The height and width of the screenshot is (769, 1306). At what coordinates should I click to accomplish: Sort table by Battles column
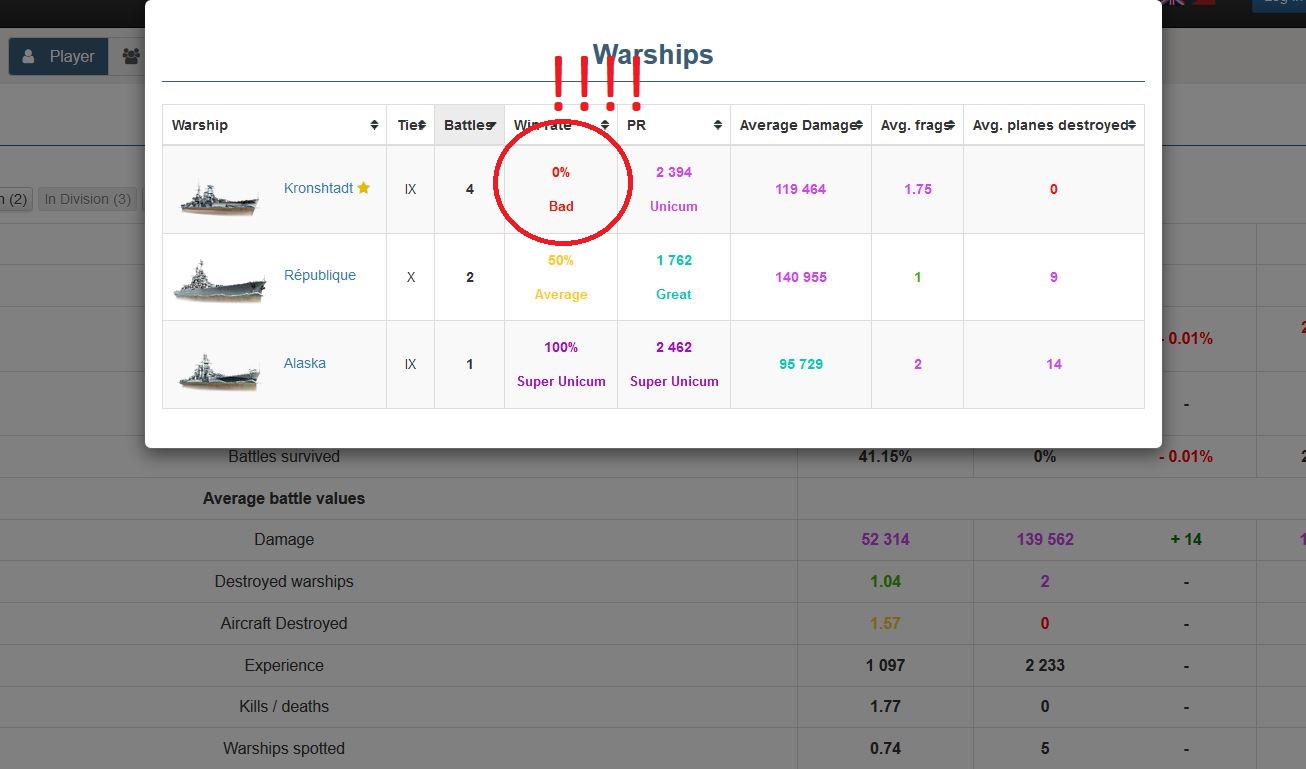(x=469, y=125)
